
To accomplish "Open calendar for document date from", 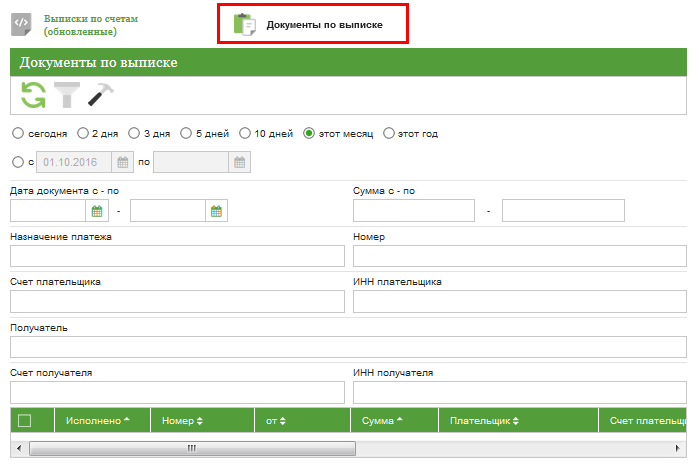I will click(98, 211).
